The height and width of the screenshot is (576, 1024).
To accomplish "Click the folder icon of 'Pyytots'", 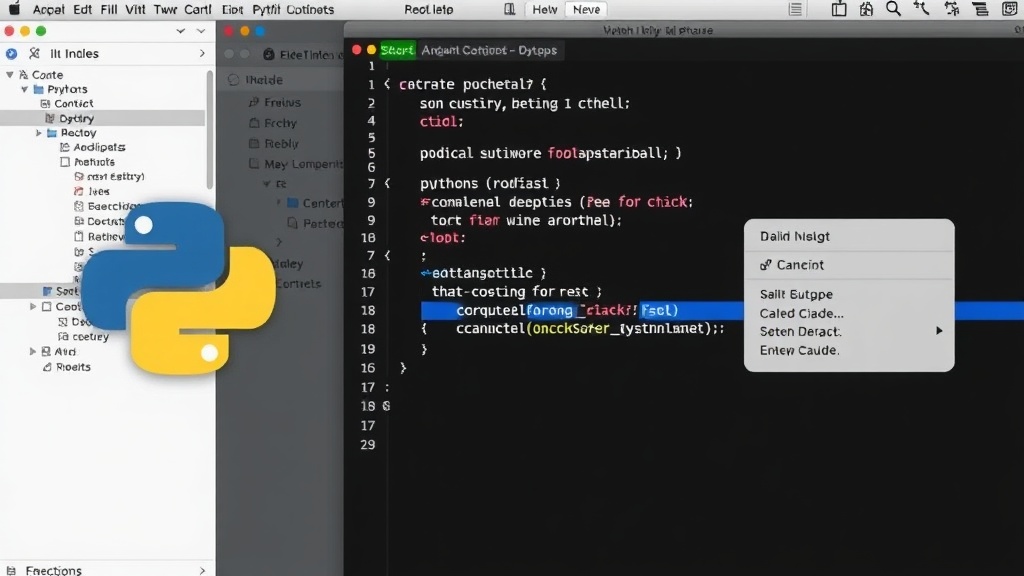I will [x=39, y=89].
